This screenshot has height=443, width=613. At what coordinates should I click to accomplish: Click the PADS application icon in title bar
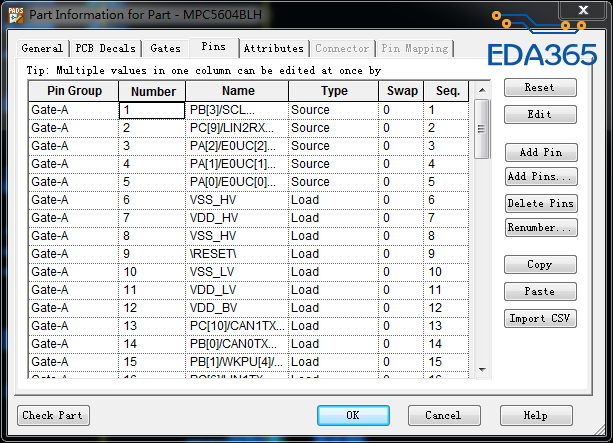click(x=16, y=15)
